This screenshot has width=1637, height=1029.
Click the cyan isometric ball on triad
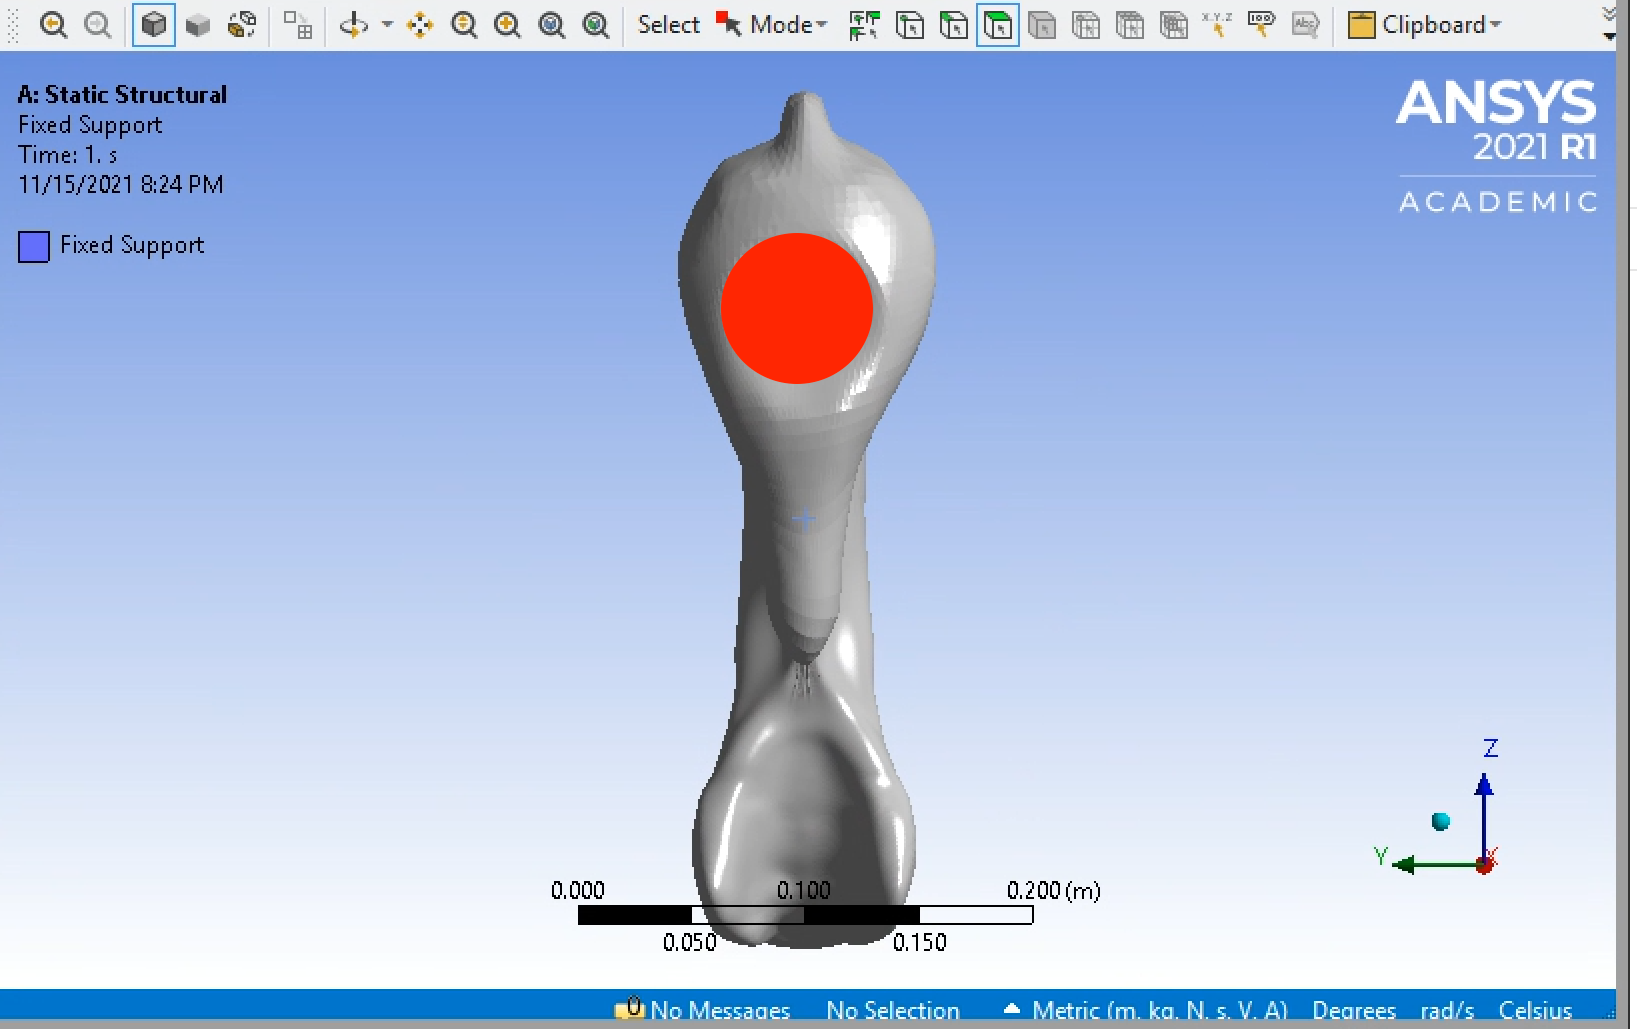[1441, 821]
